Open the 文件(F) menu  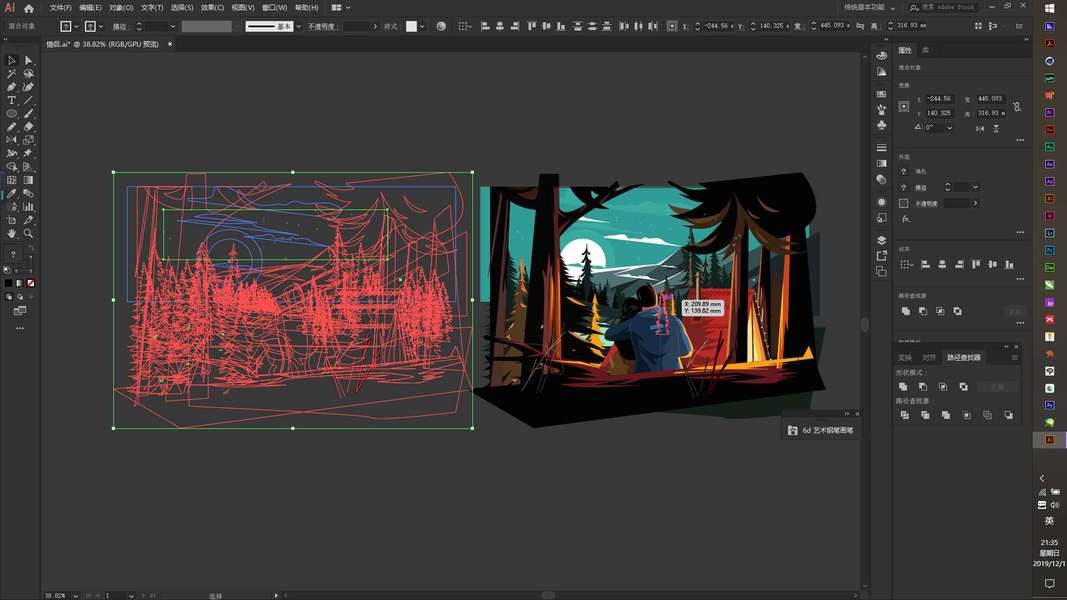[x=61, y=7]
